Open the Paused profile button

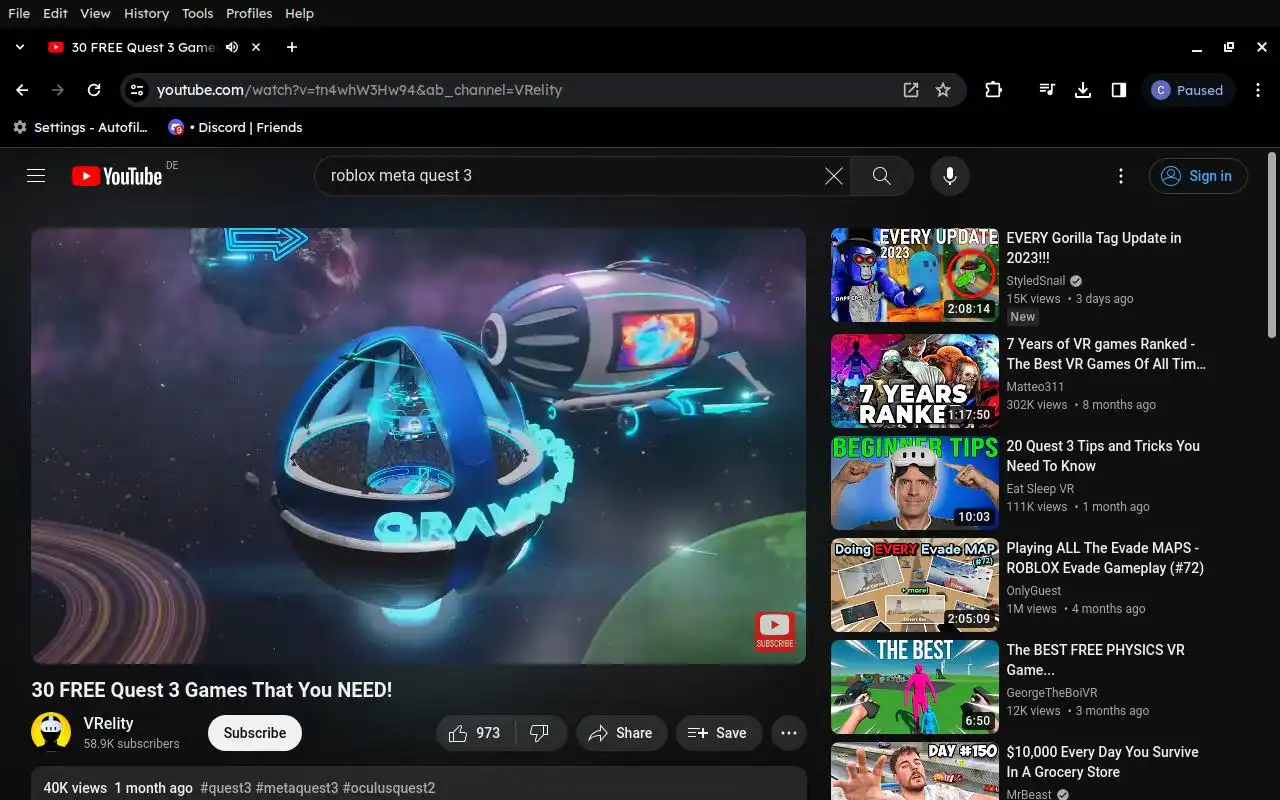click(1188, 90)
